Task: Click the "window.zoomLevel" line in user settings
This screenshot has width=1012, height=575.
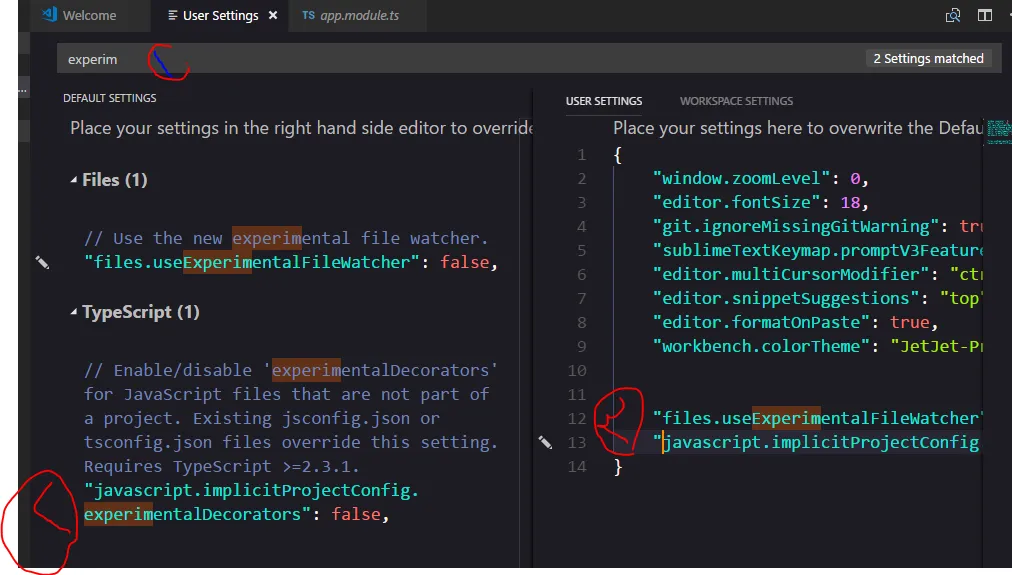Action: click(x=761, y=178)
